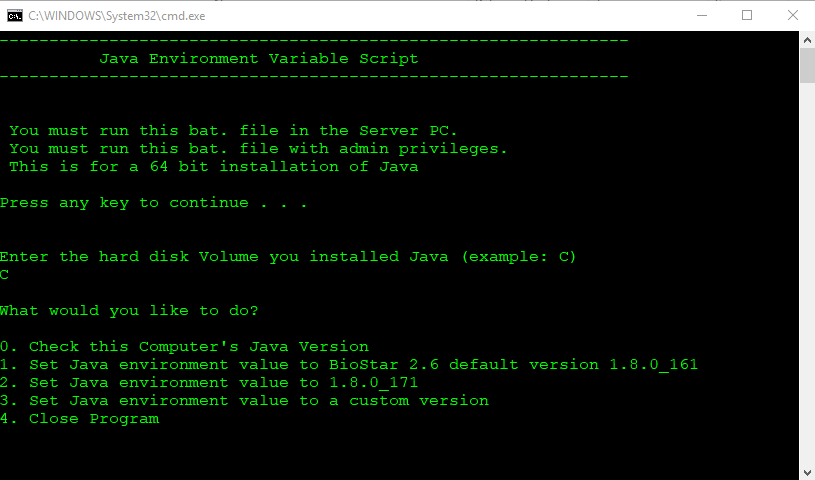Image resolution: width=815 pixels, height=480 pixels.
Task: Click option 4 Close Program line
Action: click(x=80, y=419)
